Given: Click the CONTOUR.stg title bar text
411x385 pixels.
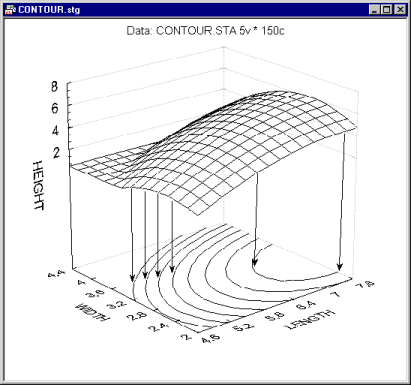Looking at the screenshot, I should click(x=49, y=10).
